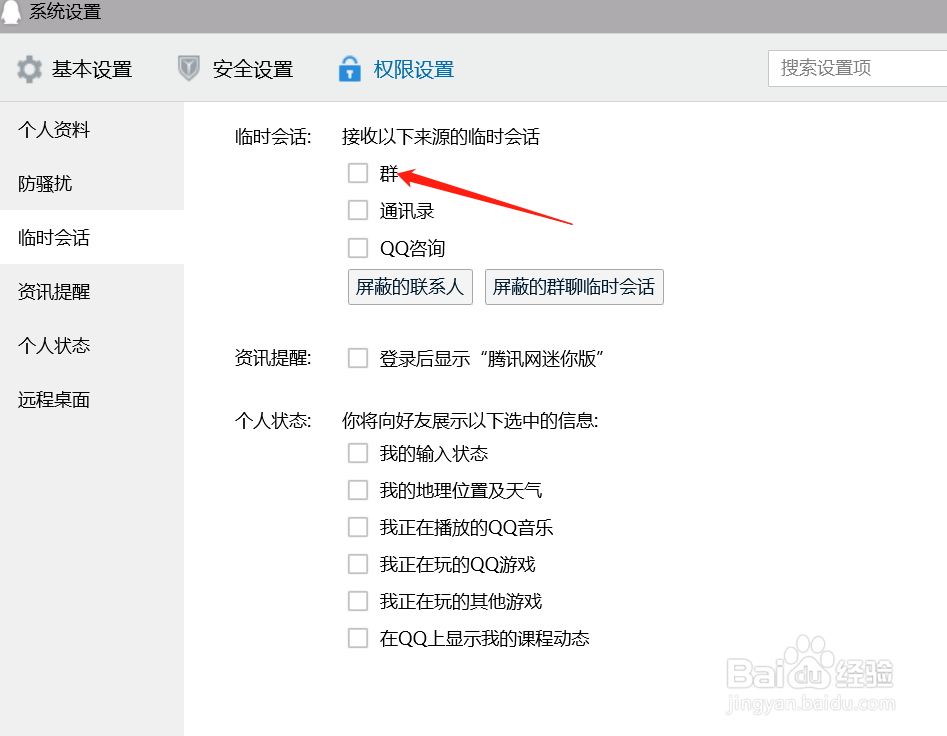Focus the 搜索设置项 search field

(858, 68)
